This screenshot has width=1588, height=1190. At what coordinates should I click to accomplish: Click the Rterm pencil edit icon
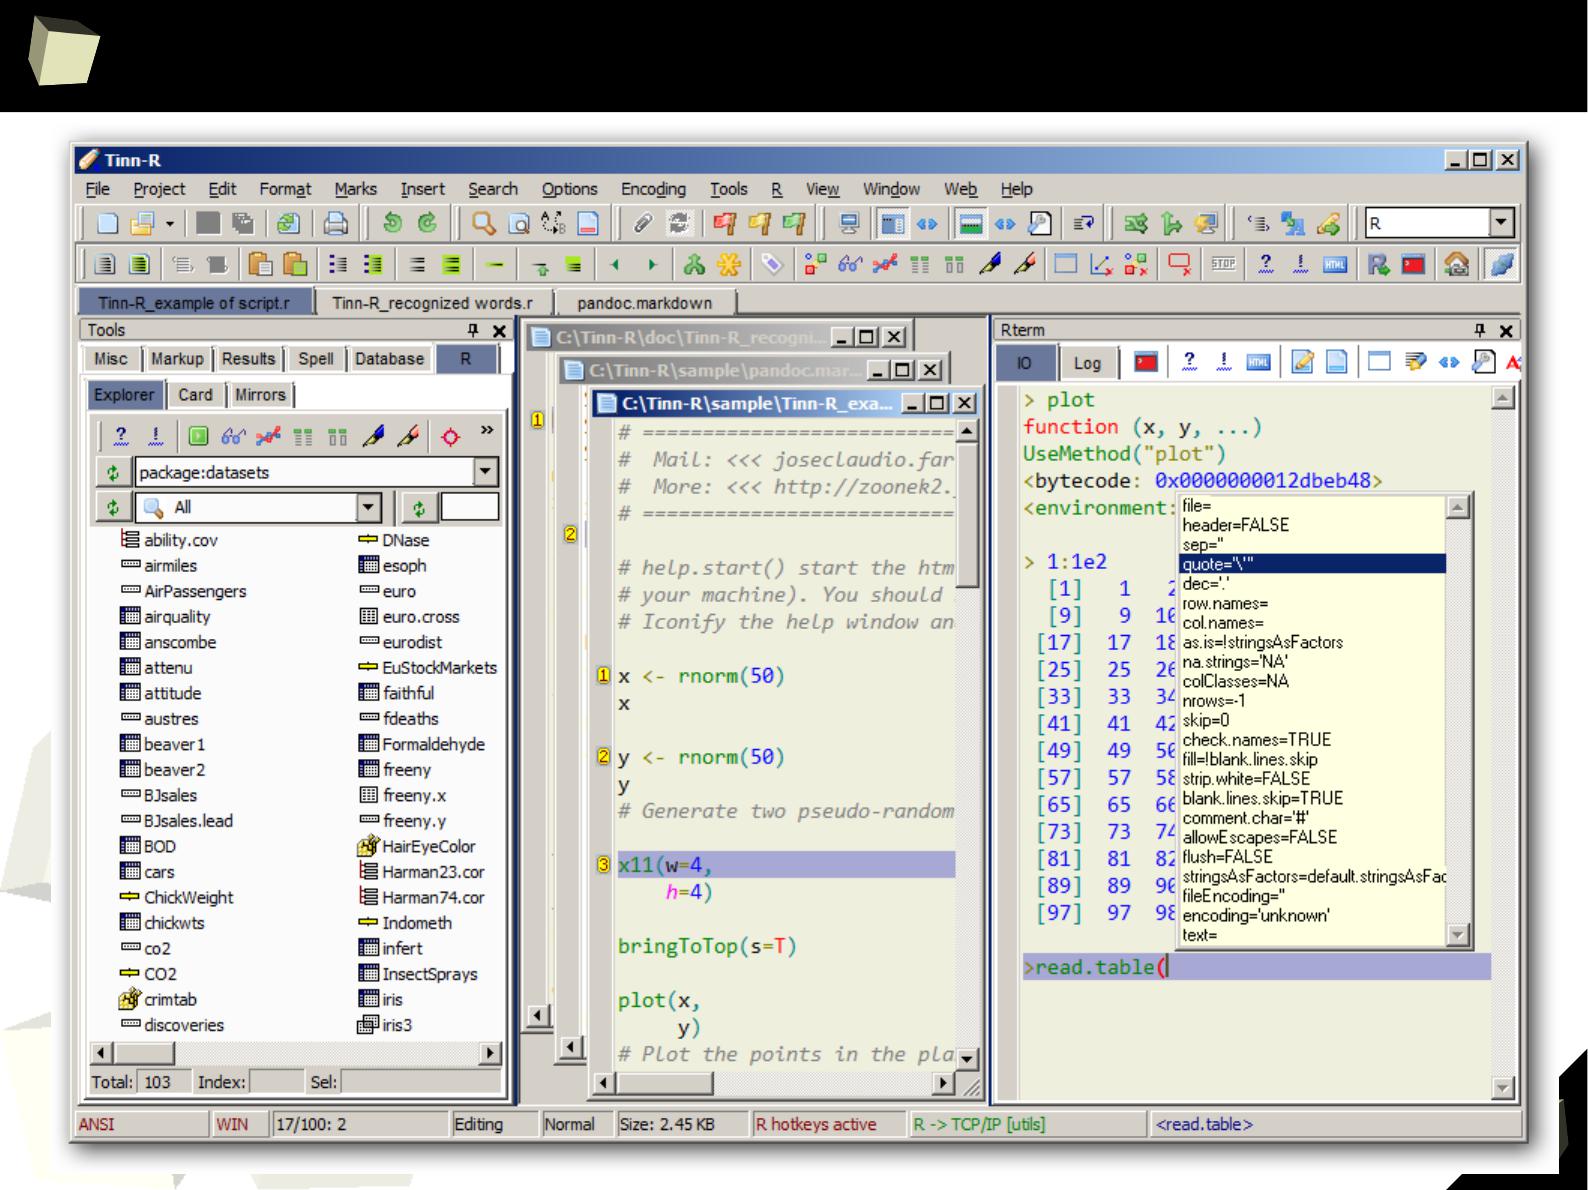pyautogui.click(x=1302, y=362)
